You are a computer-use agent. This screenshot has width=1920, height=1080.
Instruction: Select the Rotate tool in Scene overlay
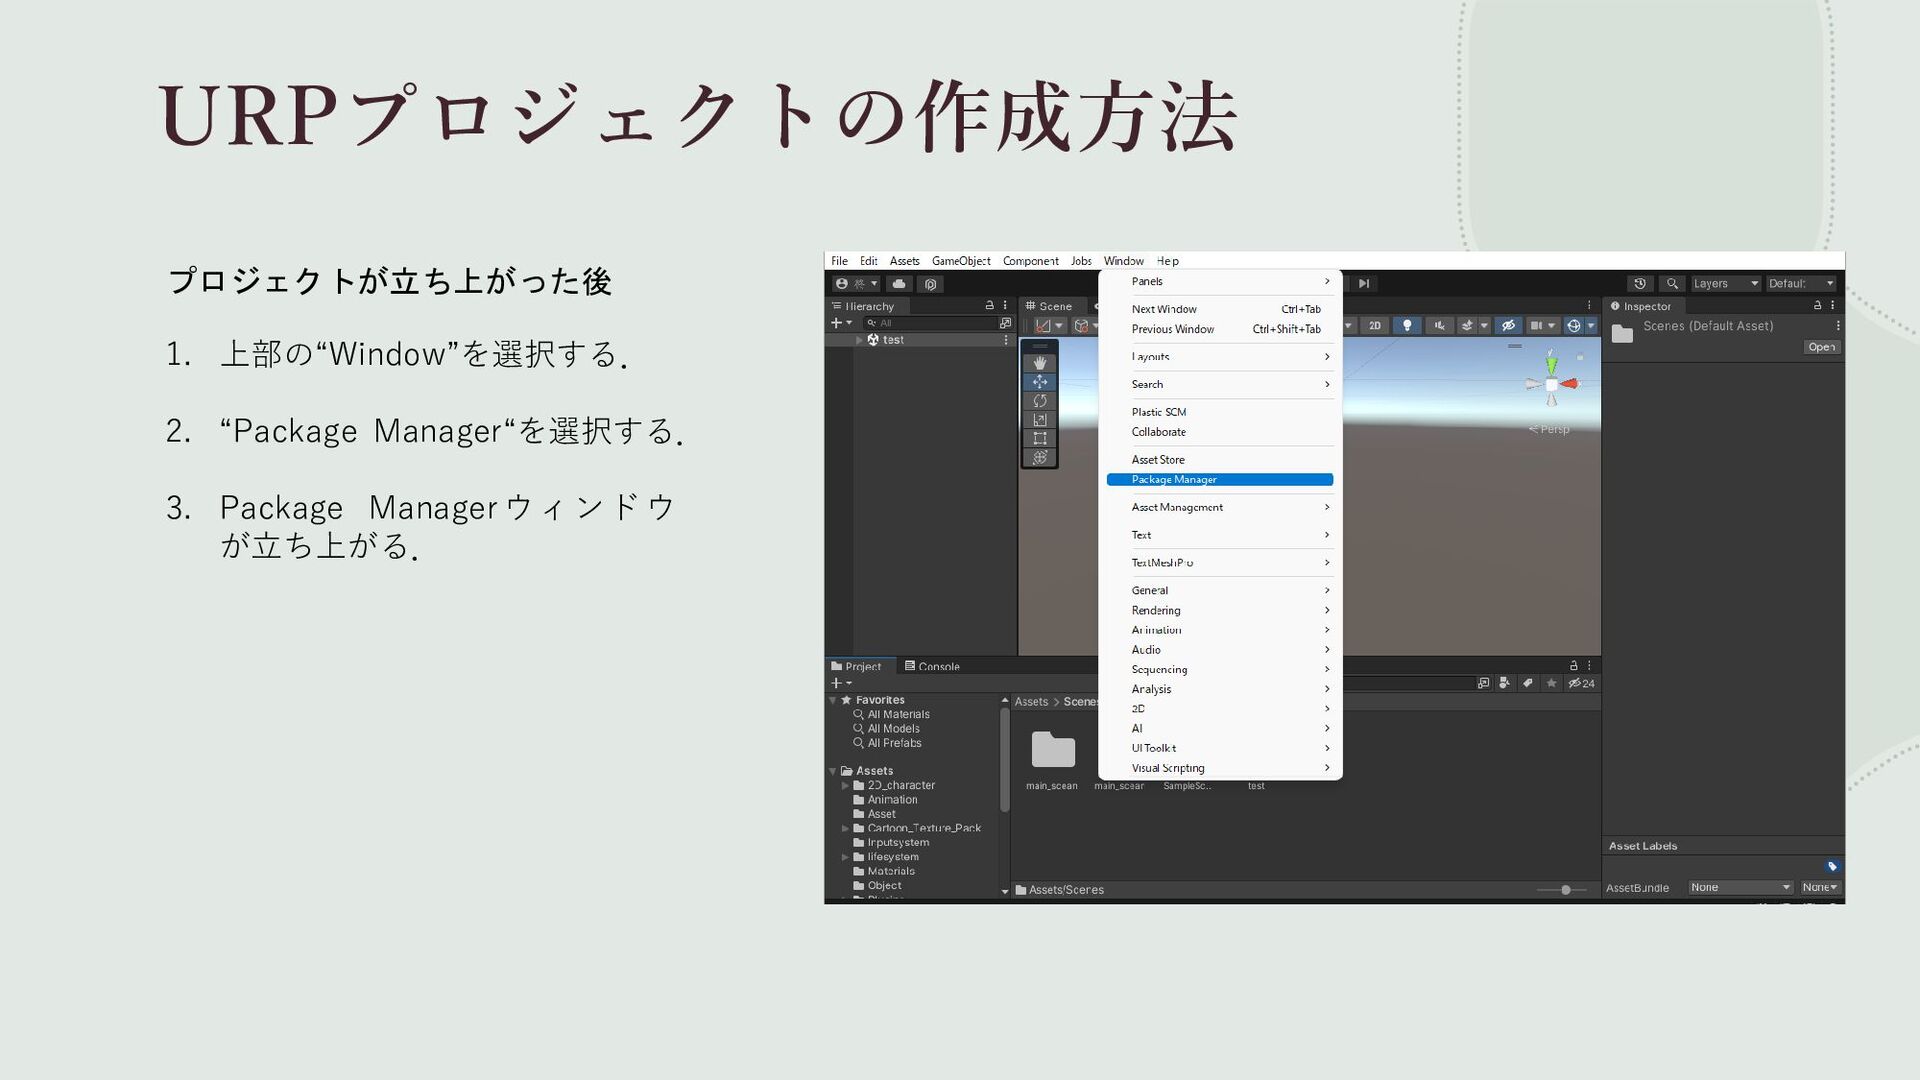[1040, 401]
